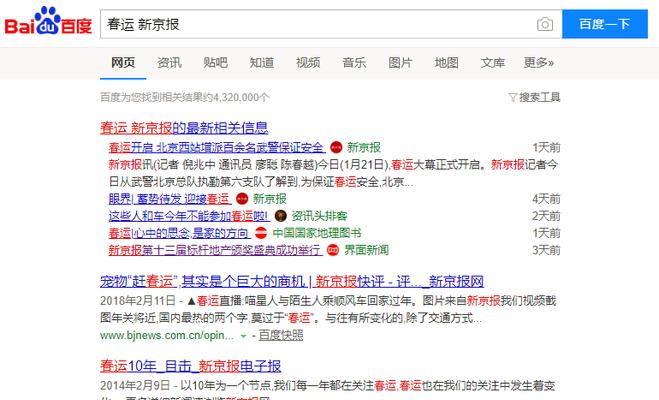Image resolution: width=659 pixels, height=400 pixels.
Task: Click 新京报 source name beside 春运开启
Action: (x=364, y=147)
